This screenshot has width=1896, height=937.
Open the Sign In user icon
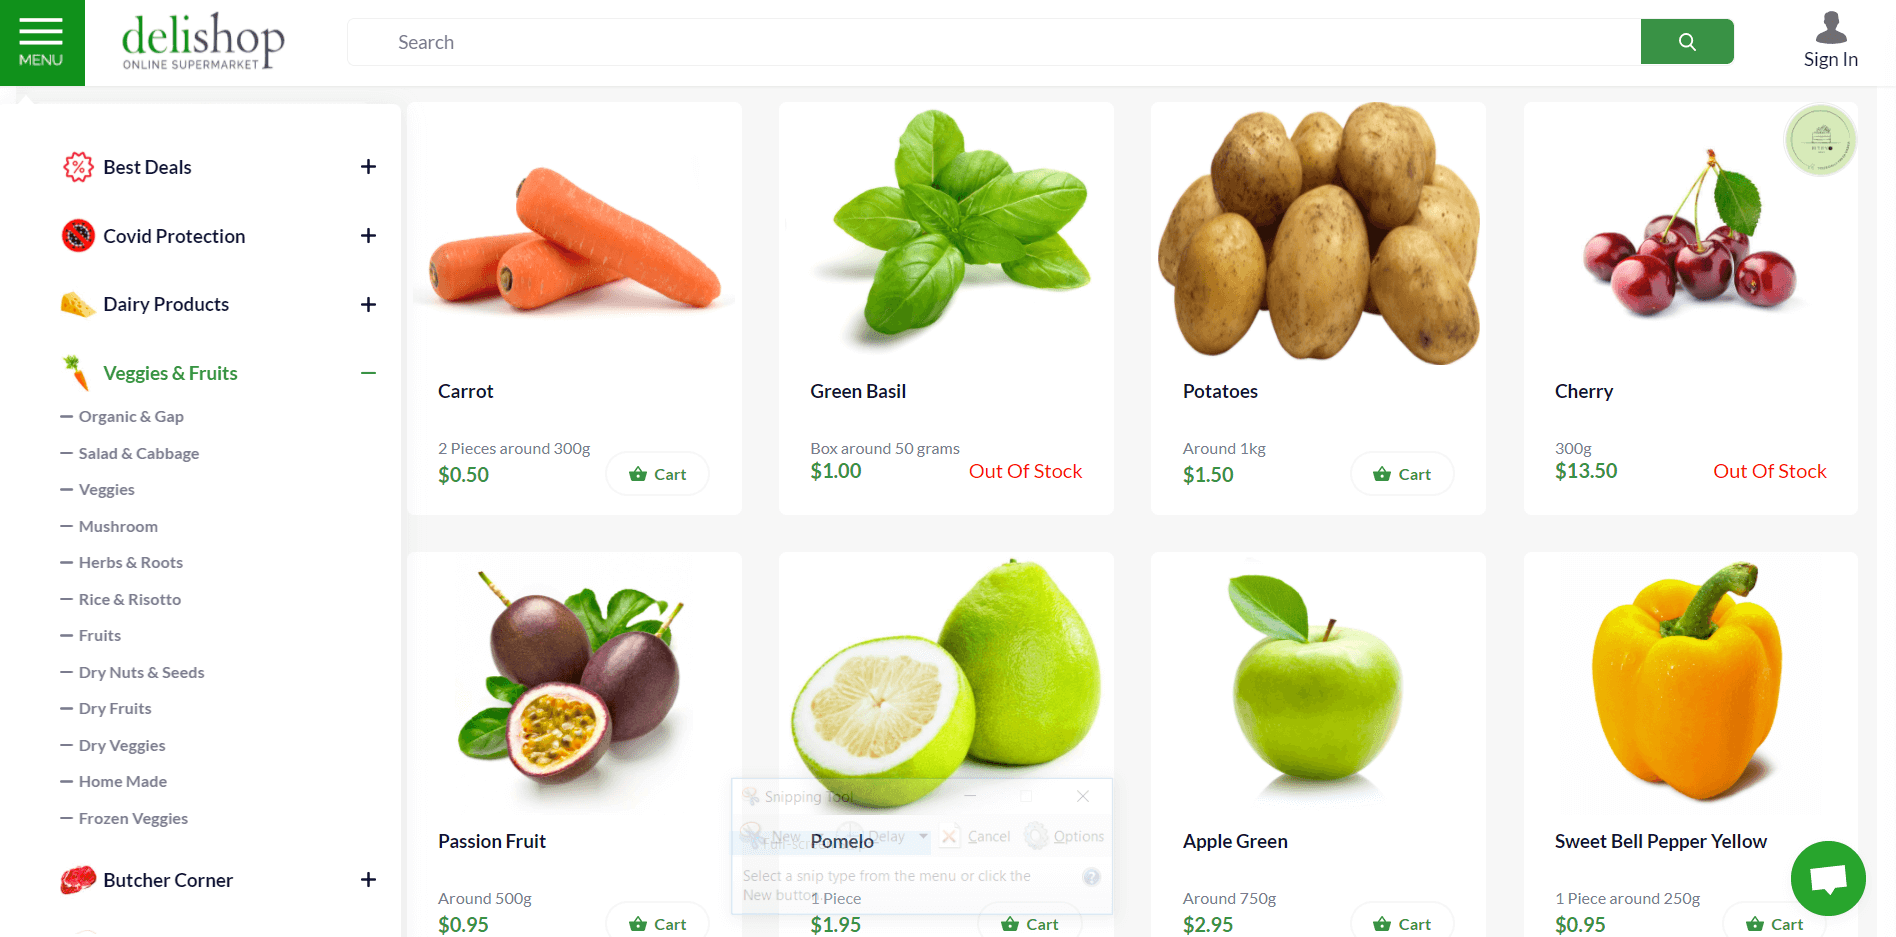click(x=1831, y=28)
